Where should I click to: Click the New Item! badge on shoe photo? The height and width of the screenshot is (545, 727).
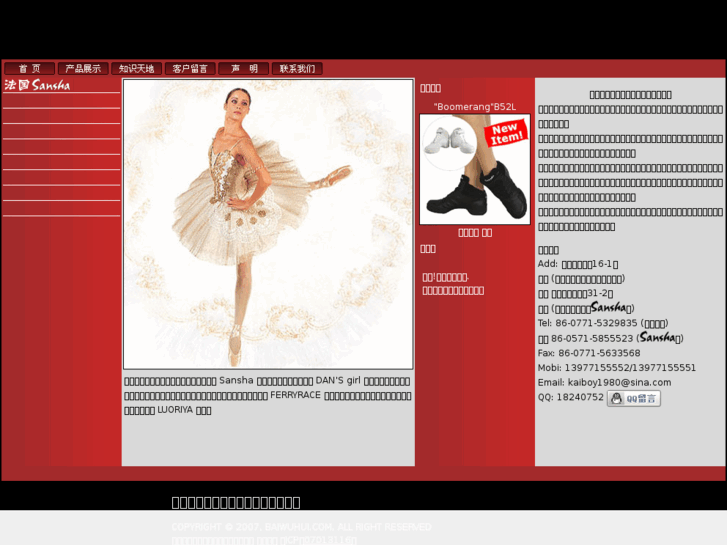coord(506,134)
